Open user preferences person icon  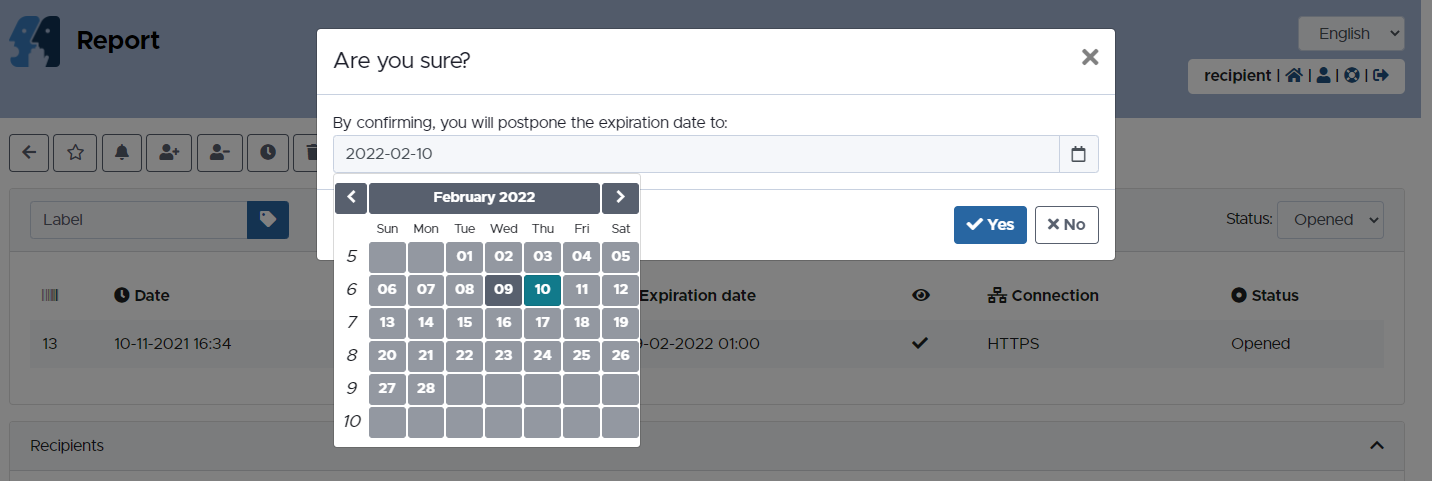[x=1323, y=75]
